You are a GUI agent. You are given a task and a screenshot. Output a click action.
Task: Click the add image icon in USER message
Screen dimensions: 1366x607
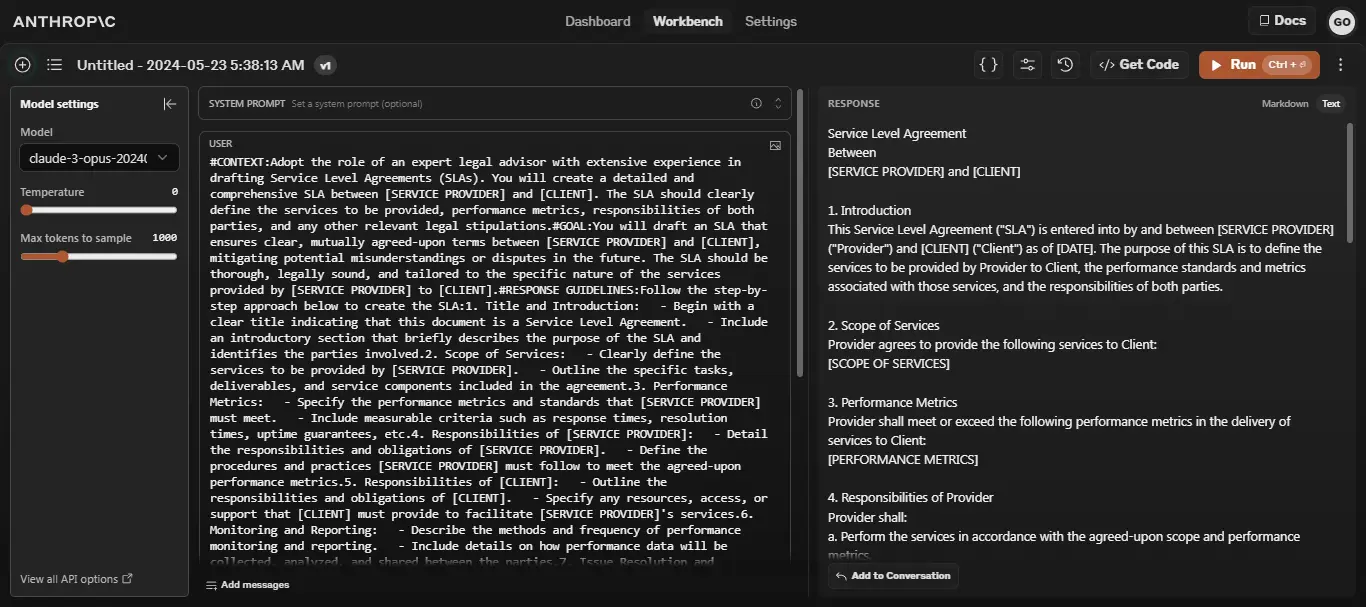(775, 145)
